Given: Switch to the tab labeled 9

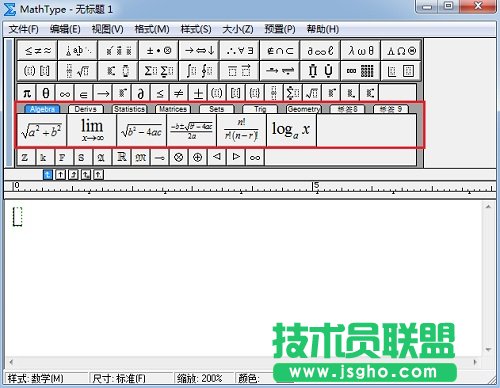Looking at the screenshot, I should click(x=391, y=109).
